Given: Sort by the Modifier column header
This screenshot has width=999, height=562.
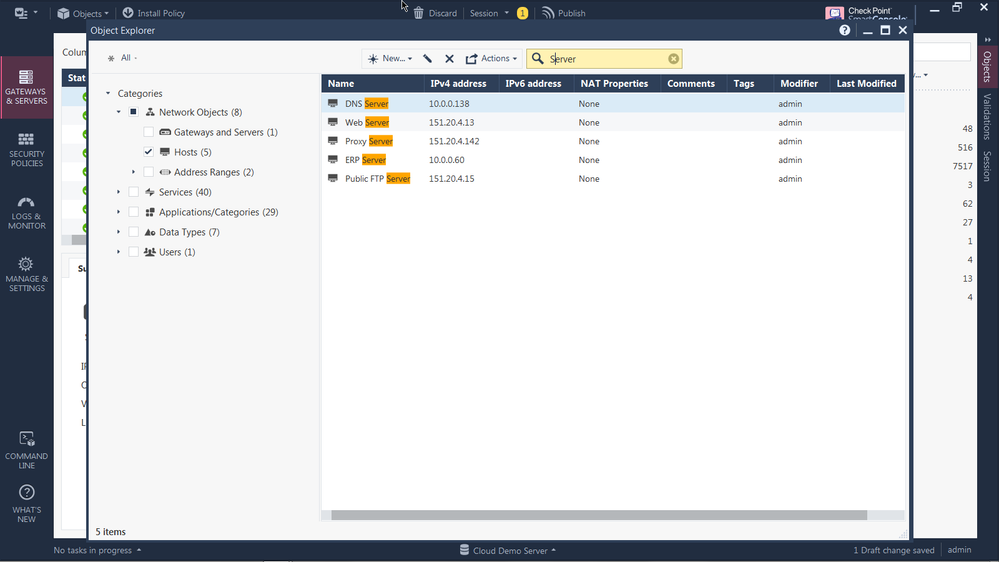Looking at the screenshot, I should pos(800,83).
